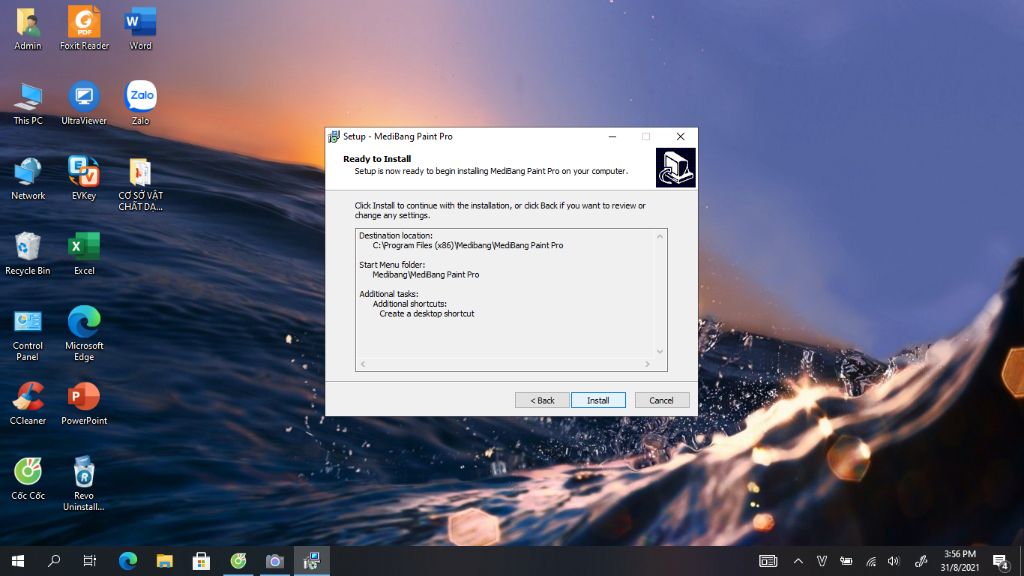Select Microsoft Edge desktop icon
The image size is (1024, 576).
click(84, 334)
